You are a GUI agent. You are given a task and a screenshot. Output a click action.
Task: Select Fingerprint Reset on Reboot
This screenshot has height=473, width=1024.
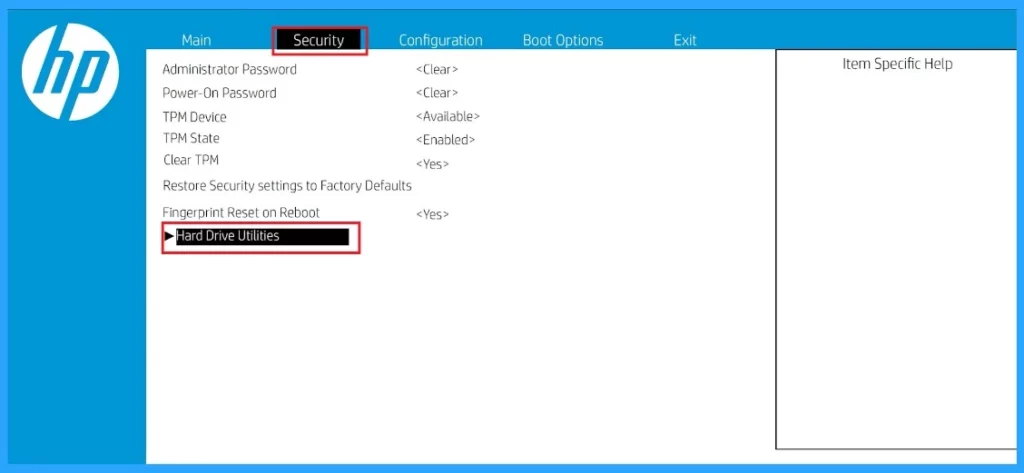click(x=241, y=213)
